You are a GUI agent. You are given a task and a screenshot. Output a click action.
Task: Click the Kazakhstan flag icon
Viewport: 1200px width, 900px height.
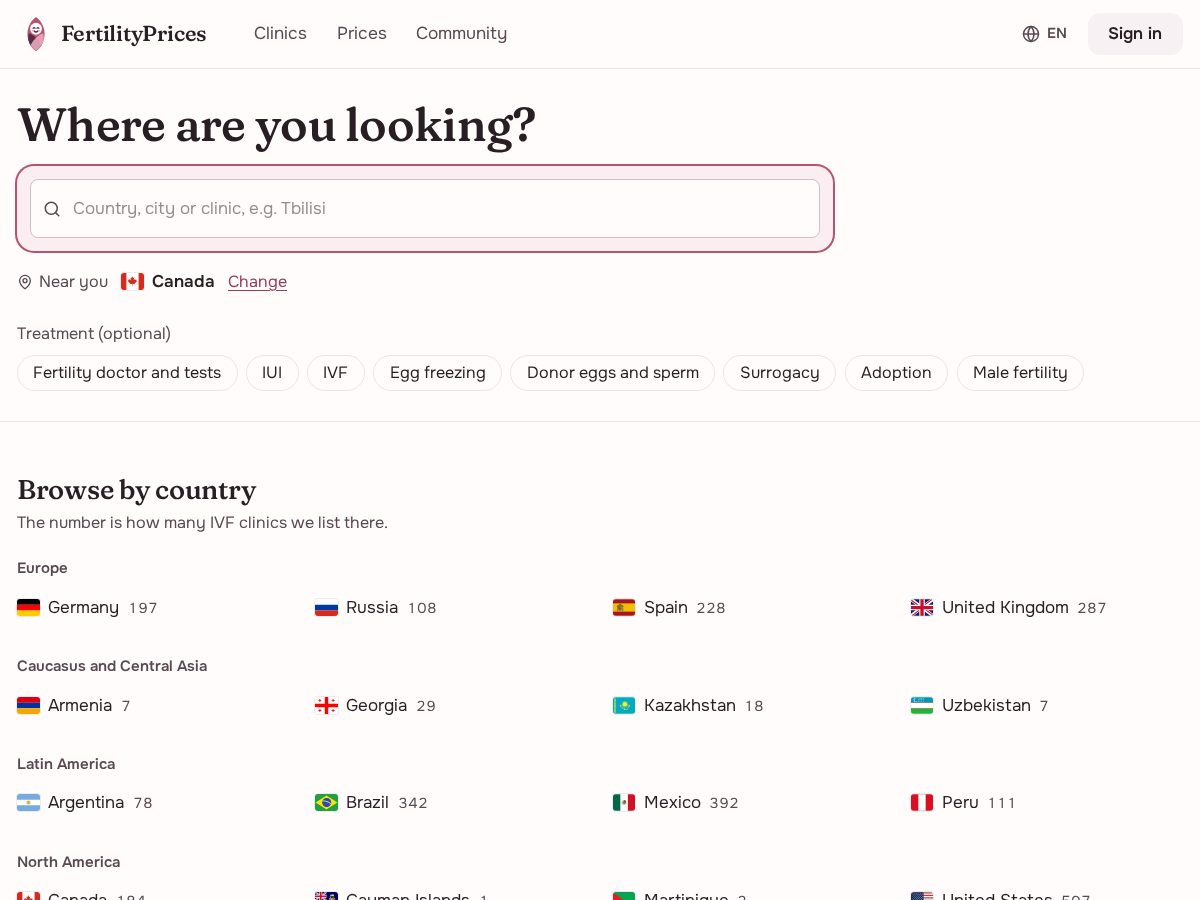(x=624, y=706)
